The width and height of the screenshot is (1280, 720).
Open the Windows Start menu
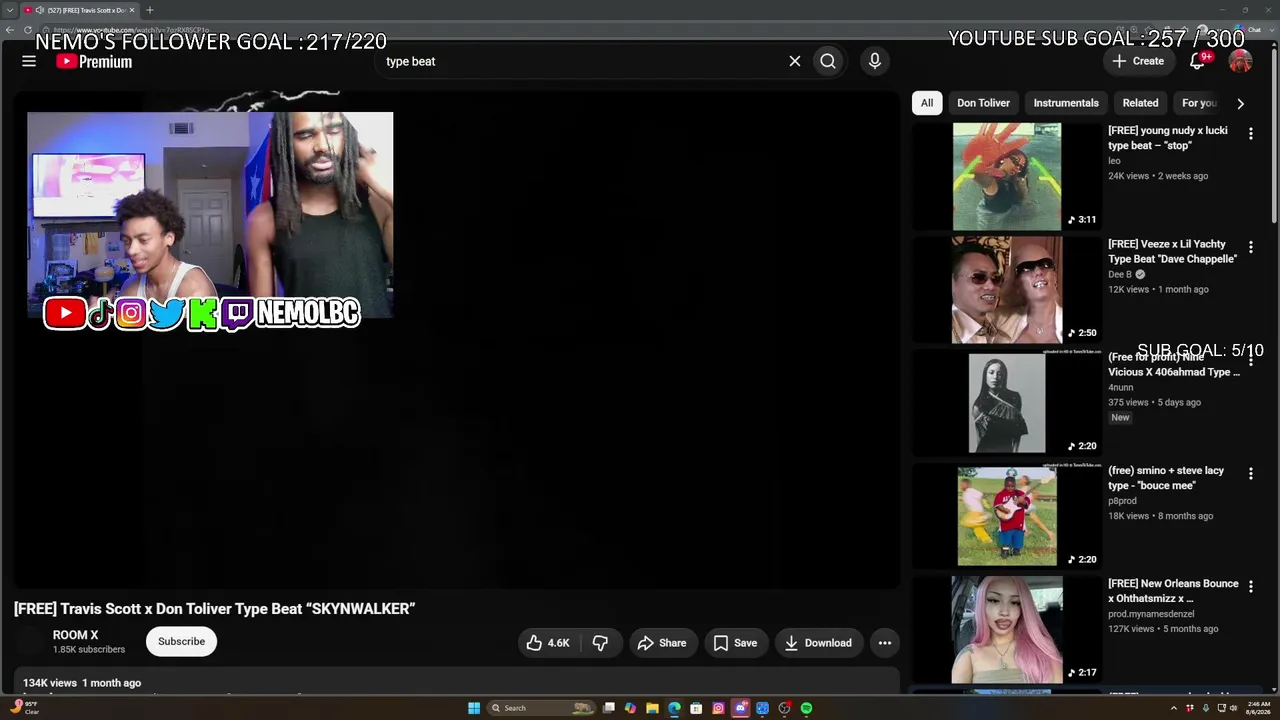click(x=474, y=708)
